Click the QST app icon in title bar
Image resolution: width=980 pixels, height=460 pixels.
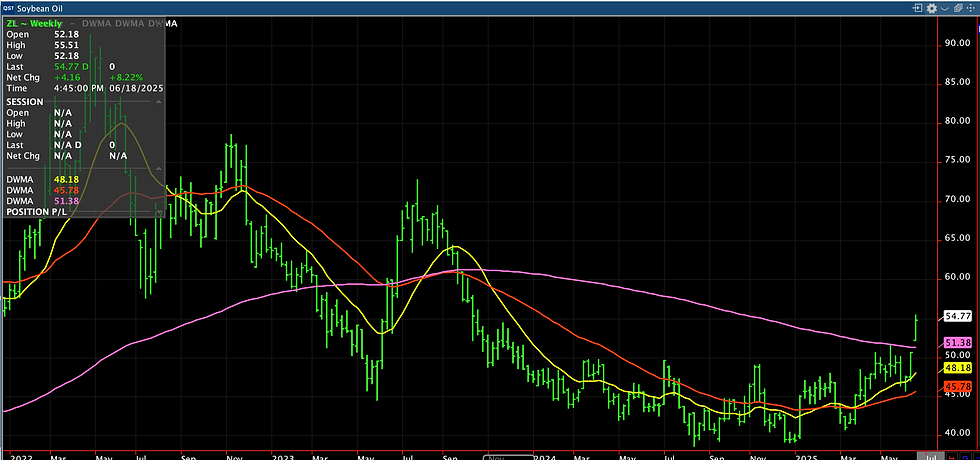pyautogui.click(x=9, y=9)
